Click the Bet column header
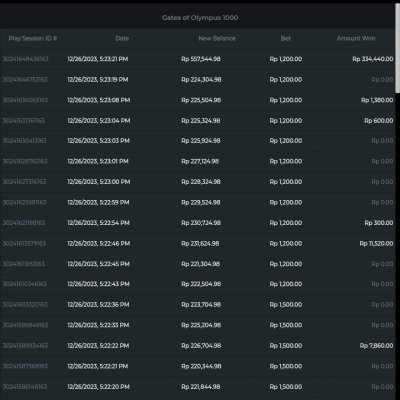 coord(286,38)
